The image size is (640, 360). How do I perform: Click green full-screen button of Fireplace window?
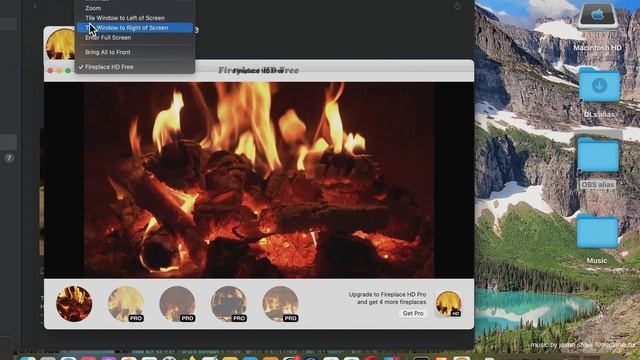[x=68, y=71]
